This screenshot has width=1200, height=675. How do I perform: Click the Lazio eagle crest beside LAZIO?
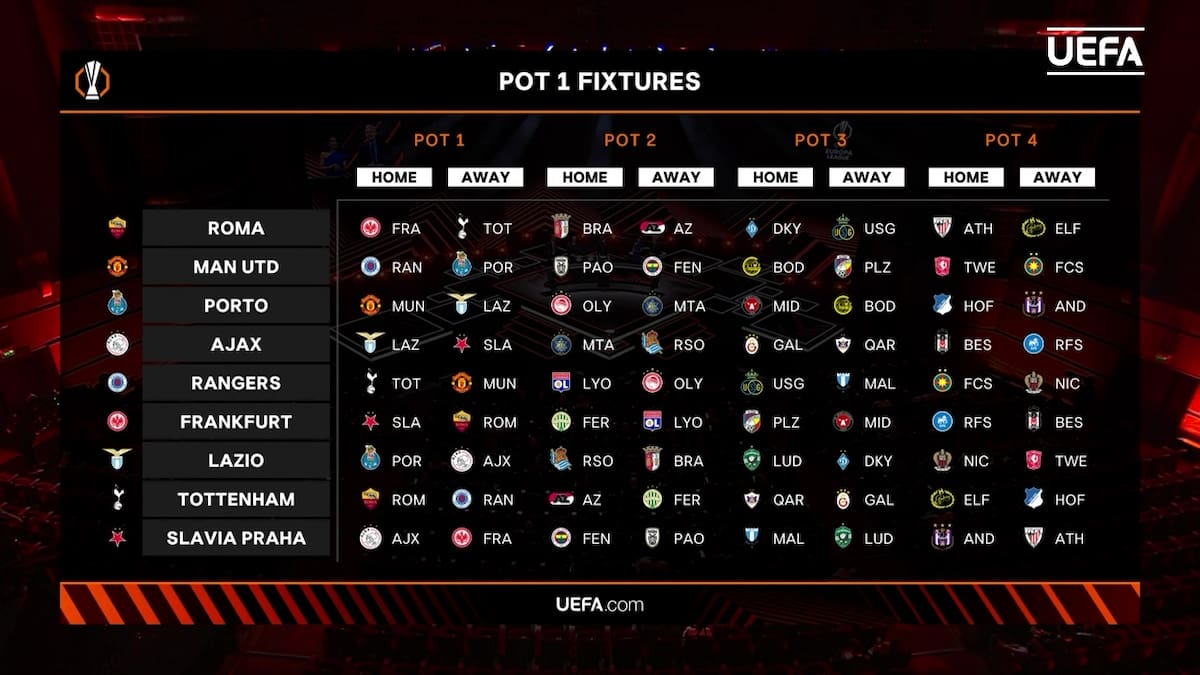tap(118, 460)
